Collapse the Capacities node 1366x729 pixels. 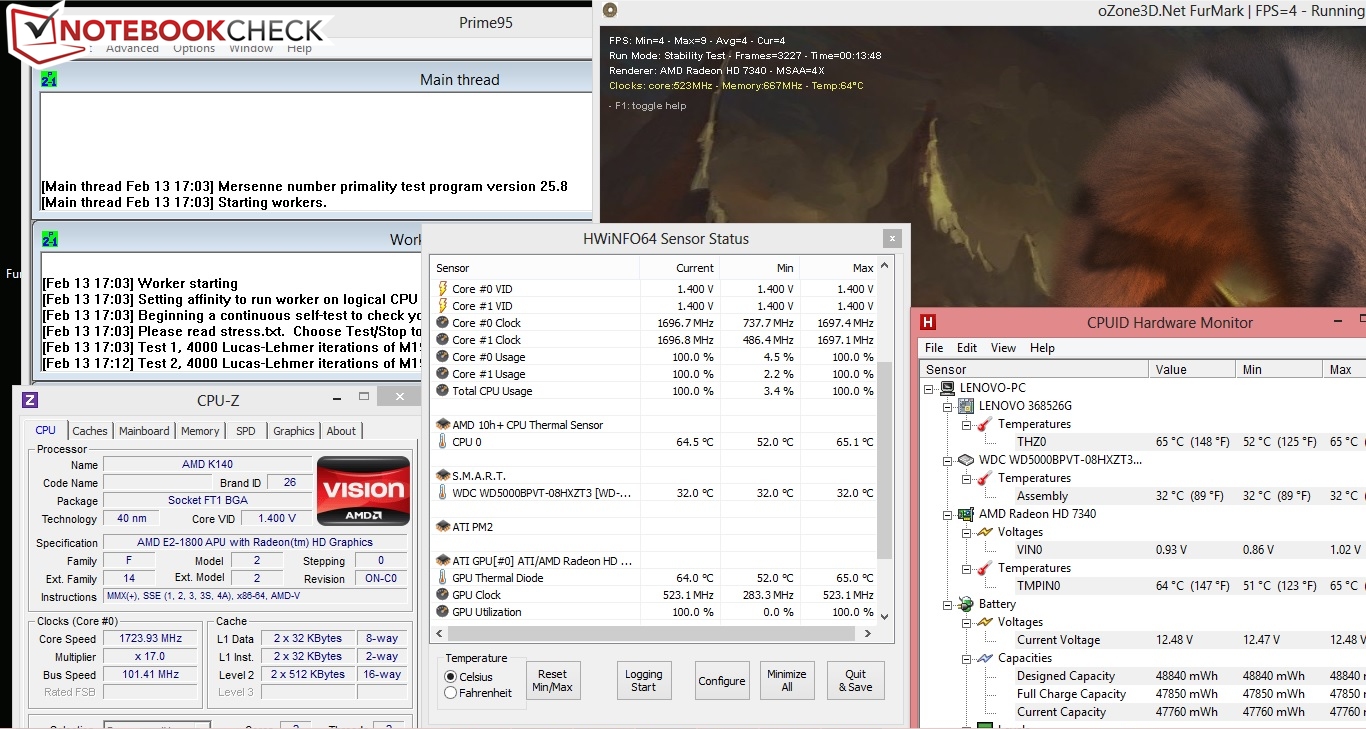[x=967, y=658]
